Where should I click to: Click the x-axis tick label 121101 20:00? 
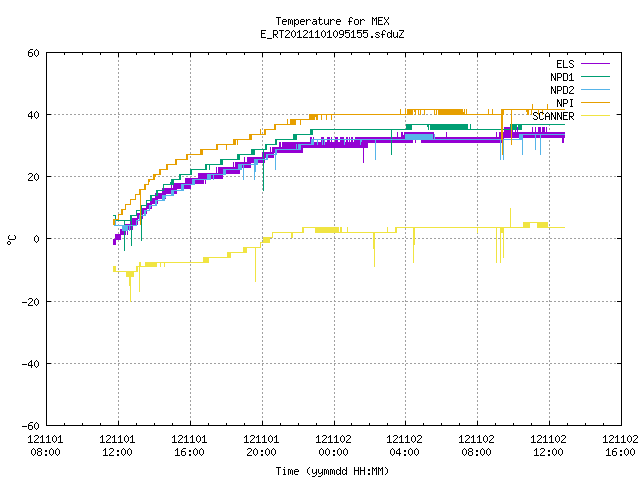click(x=262, y=446)
